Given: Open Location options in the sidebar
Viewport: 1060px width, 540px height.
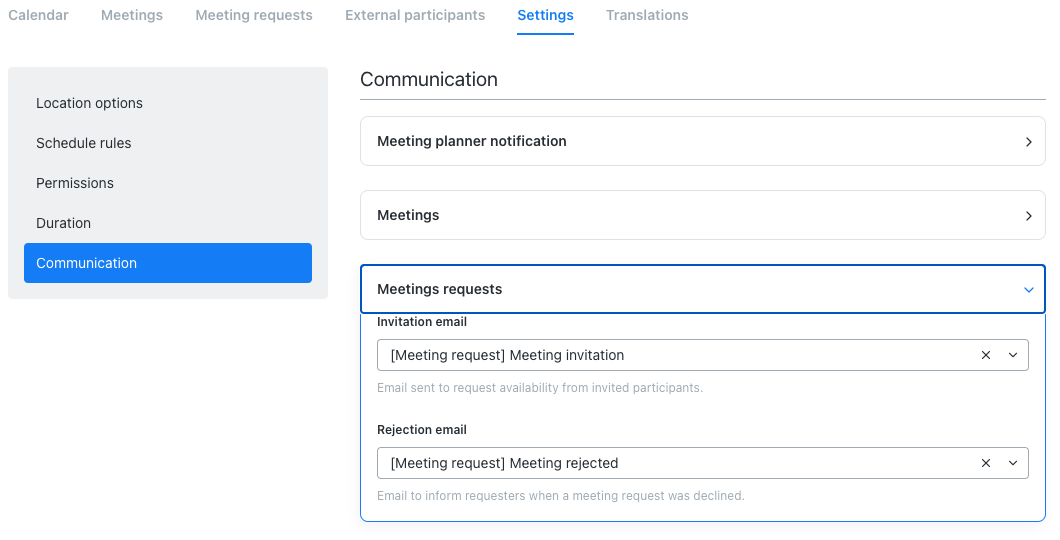Looking at the screenshot, I should click(89, 103).
